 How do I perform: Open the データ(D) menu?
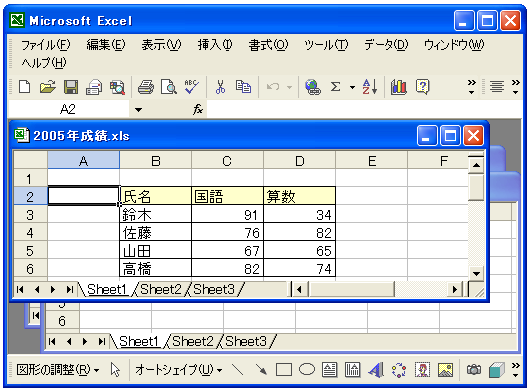click(386, 45)
